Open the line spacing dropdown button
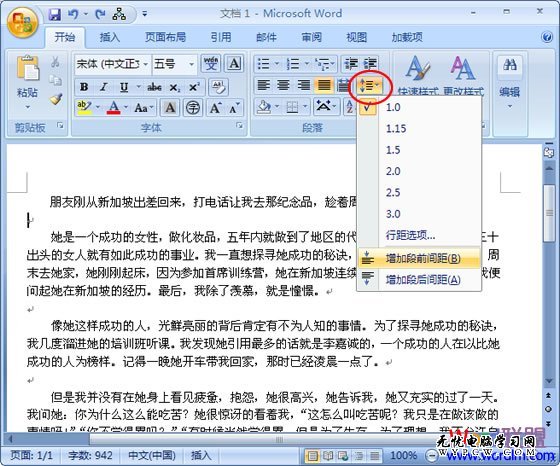 369,86
